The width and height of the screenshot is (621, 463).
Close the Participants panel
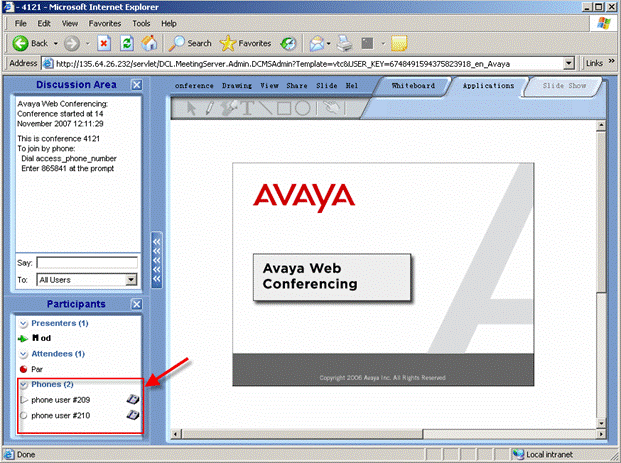pos(137,304)
